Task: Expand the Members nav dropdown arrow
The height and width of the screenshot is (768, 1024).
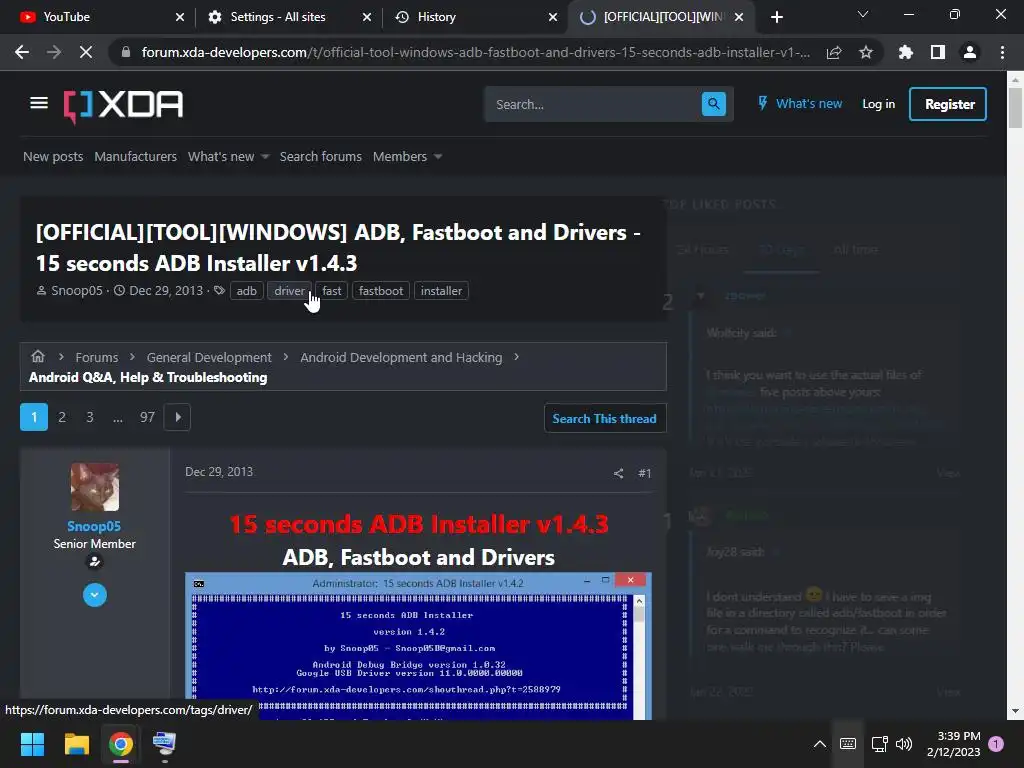Action: (x=438, y=157)
